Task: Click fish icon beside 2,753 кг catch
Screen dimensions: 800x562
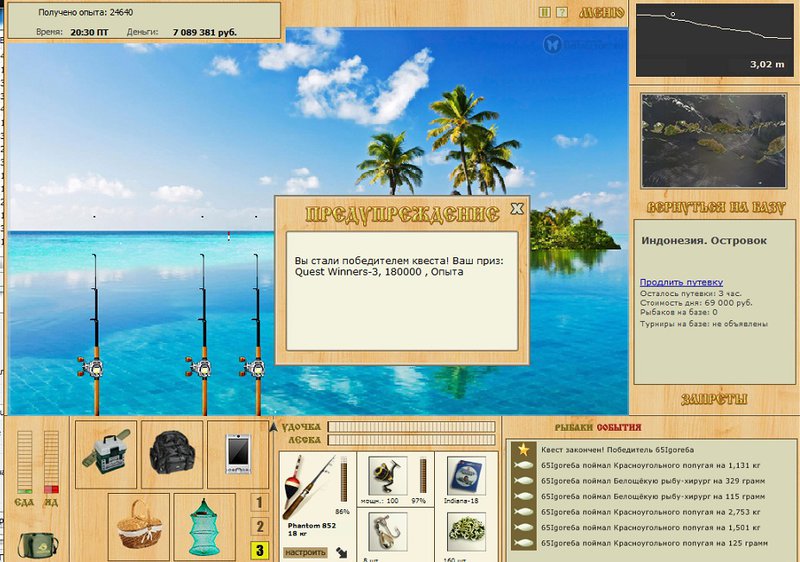Action: (x=523, y=512)
